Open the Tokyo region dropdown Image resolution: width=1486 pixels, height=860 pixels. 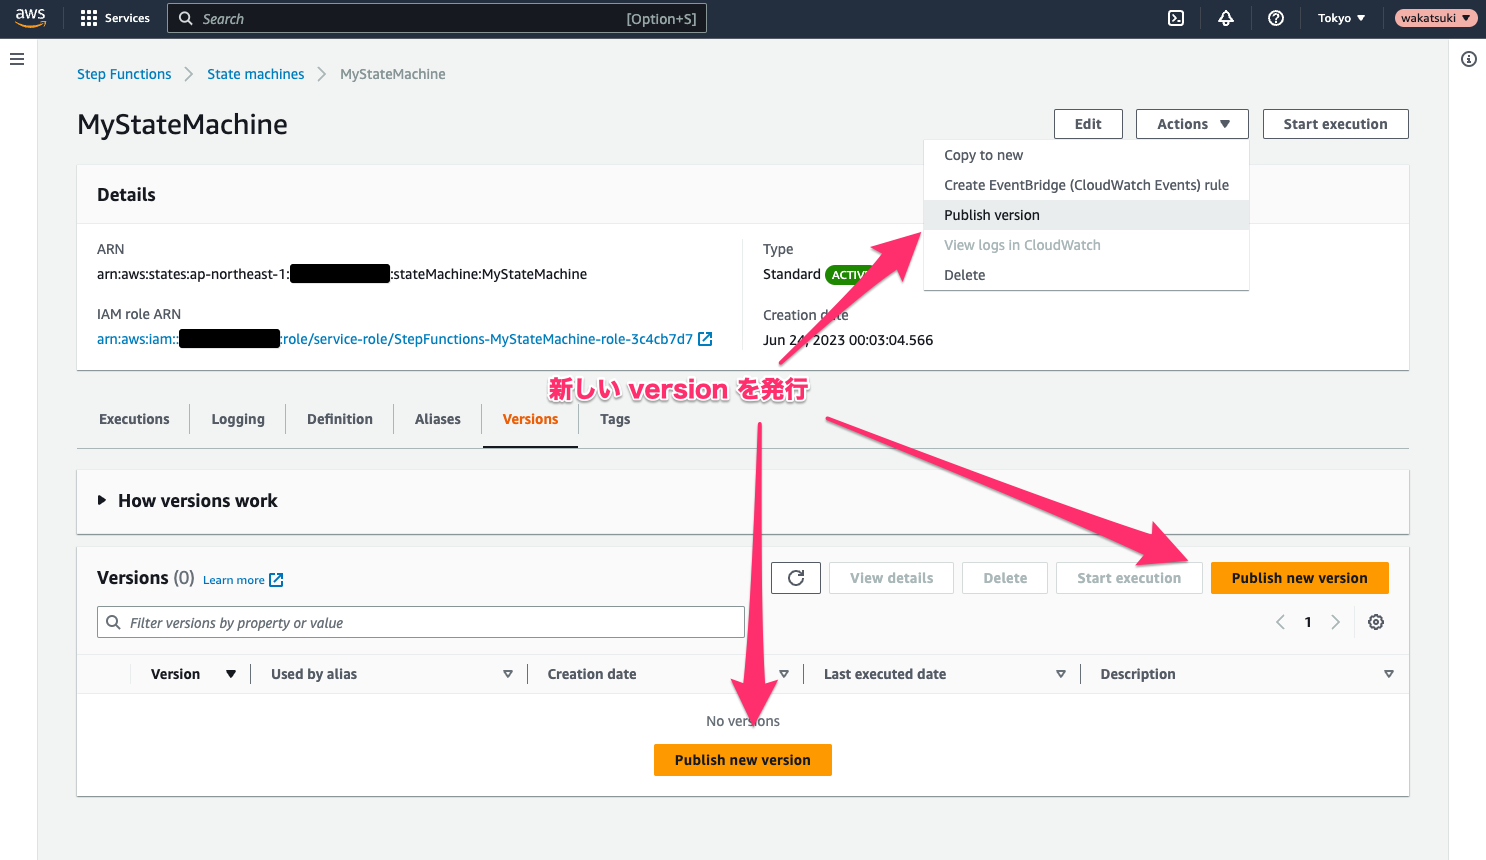1341,18
